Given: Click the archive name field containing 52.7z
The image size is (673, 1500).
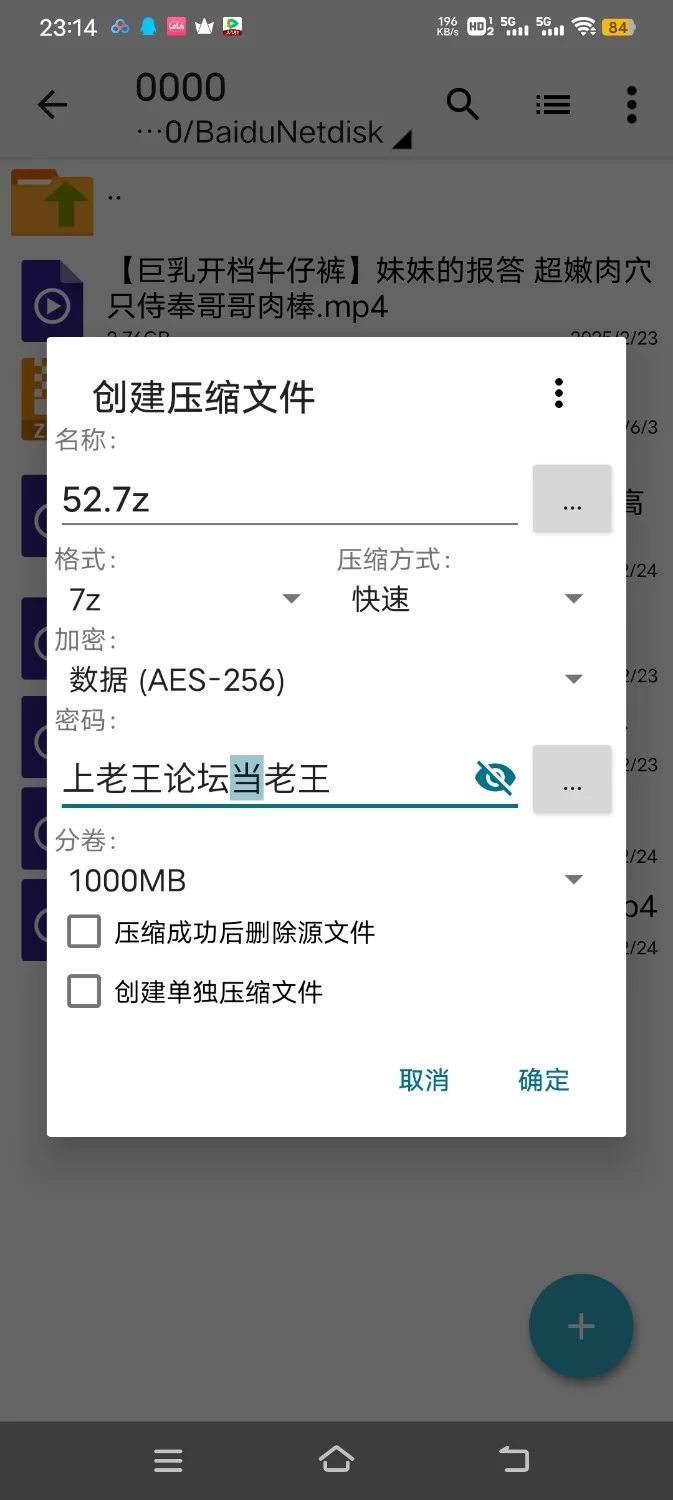Looking at the screenshot, I should [x=290, y=498].
